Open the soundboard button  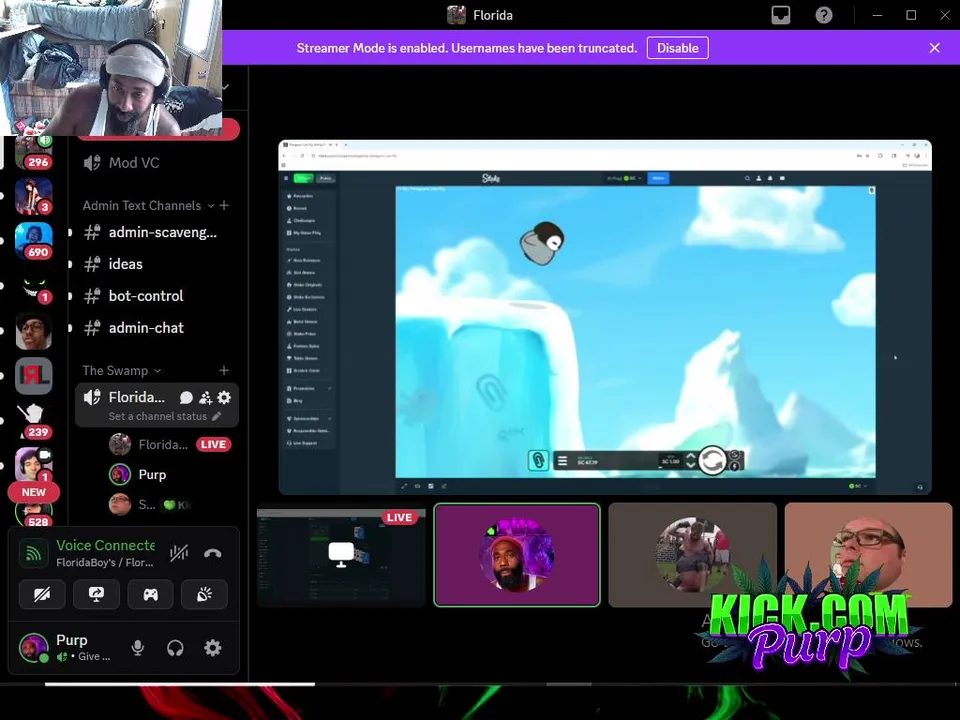[x=204, y=594]
